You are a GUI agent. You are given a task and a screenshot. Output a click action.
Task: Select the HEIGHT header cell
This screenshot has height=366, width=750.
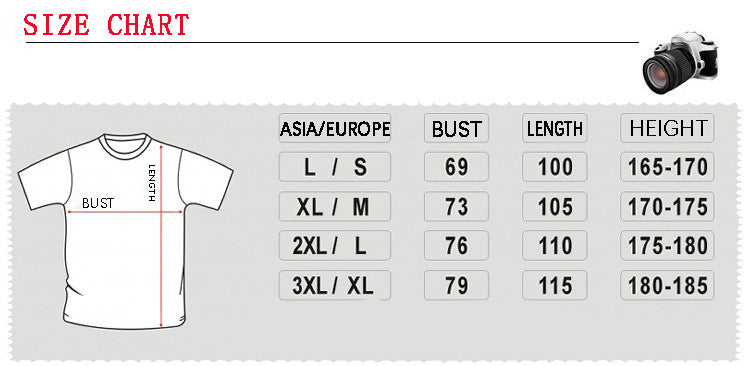(x=667, y=128)
